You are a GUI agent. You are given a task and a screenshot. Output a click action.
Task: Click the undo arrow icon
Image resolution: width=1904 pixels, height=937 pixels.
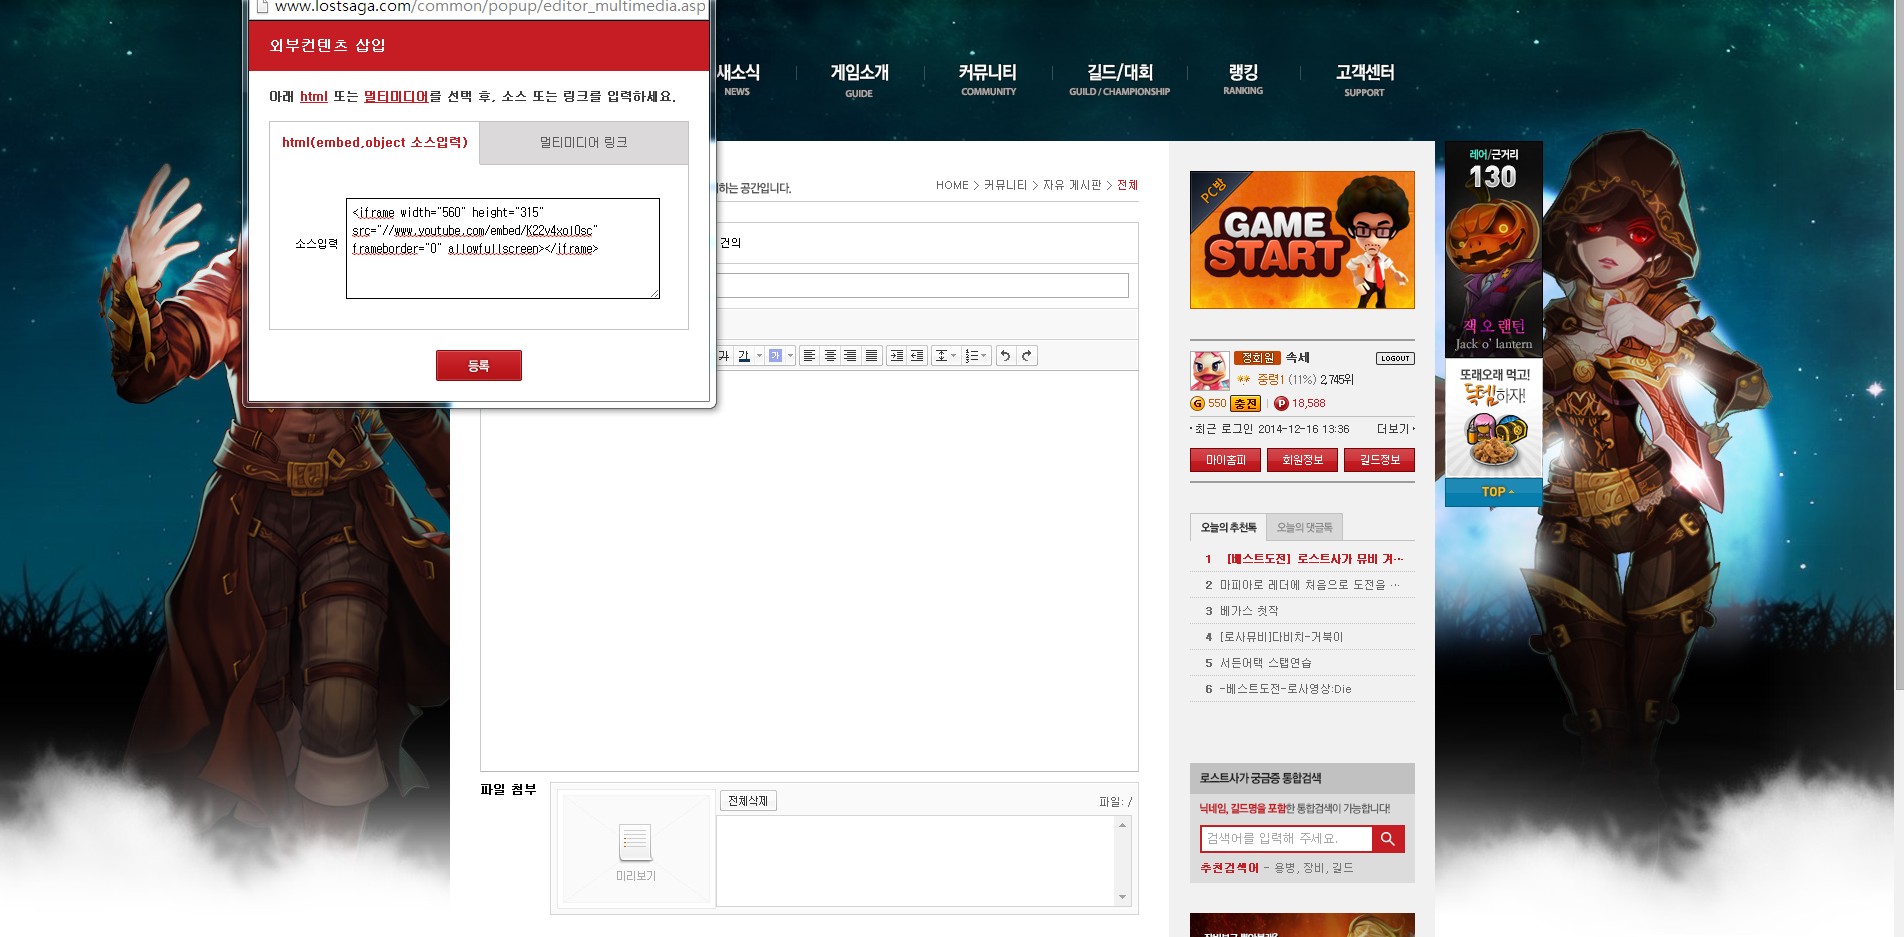pyautogui.click(x=1006, y=356)
